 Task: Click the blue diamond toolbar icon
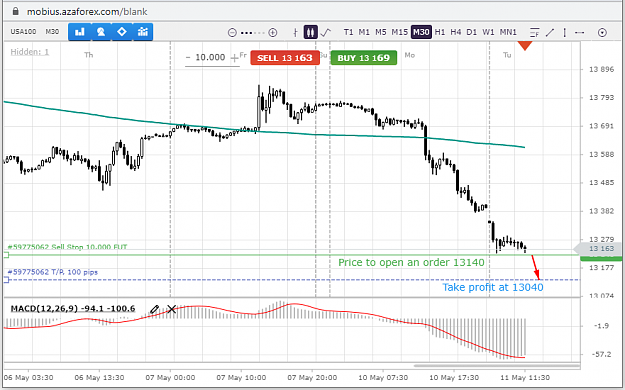(x=122, y=32)
